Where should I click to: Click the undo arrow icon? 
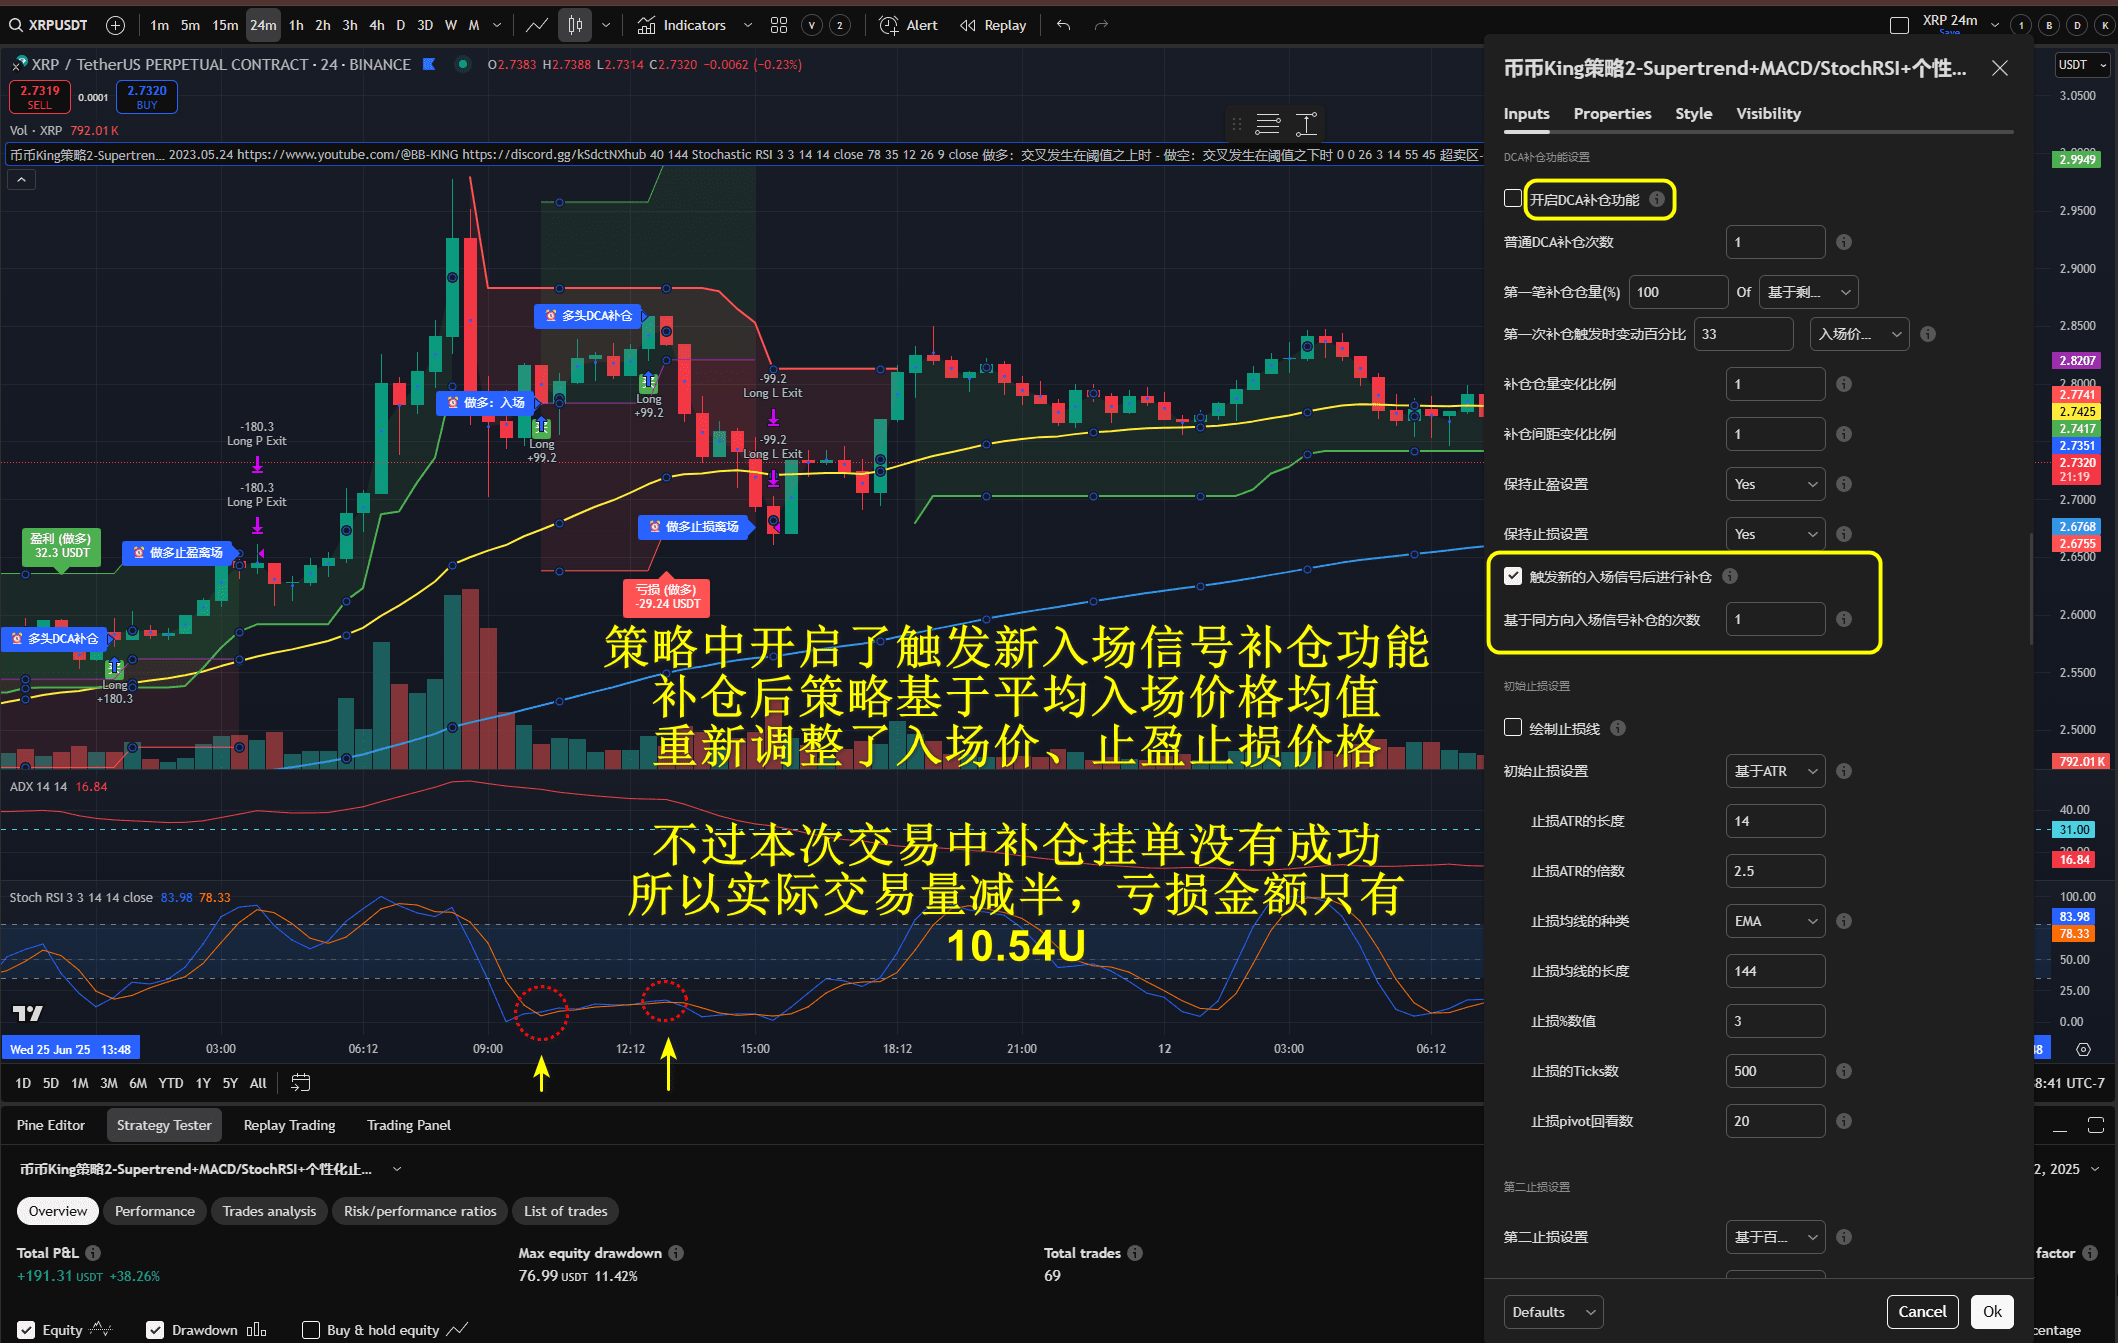click(1063, 25)
